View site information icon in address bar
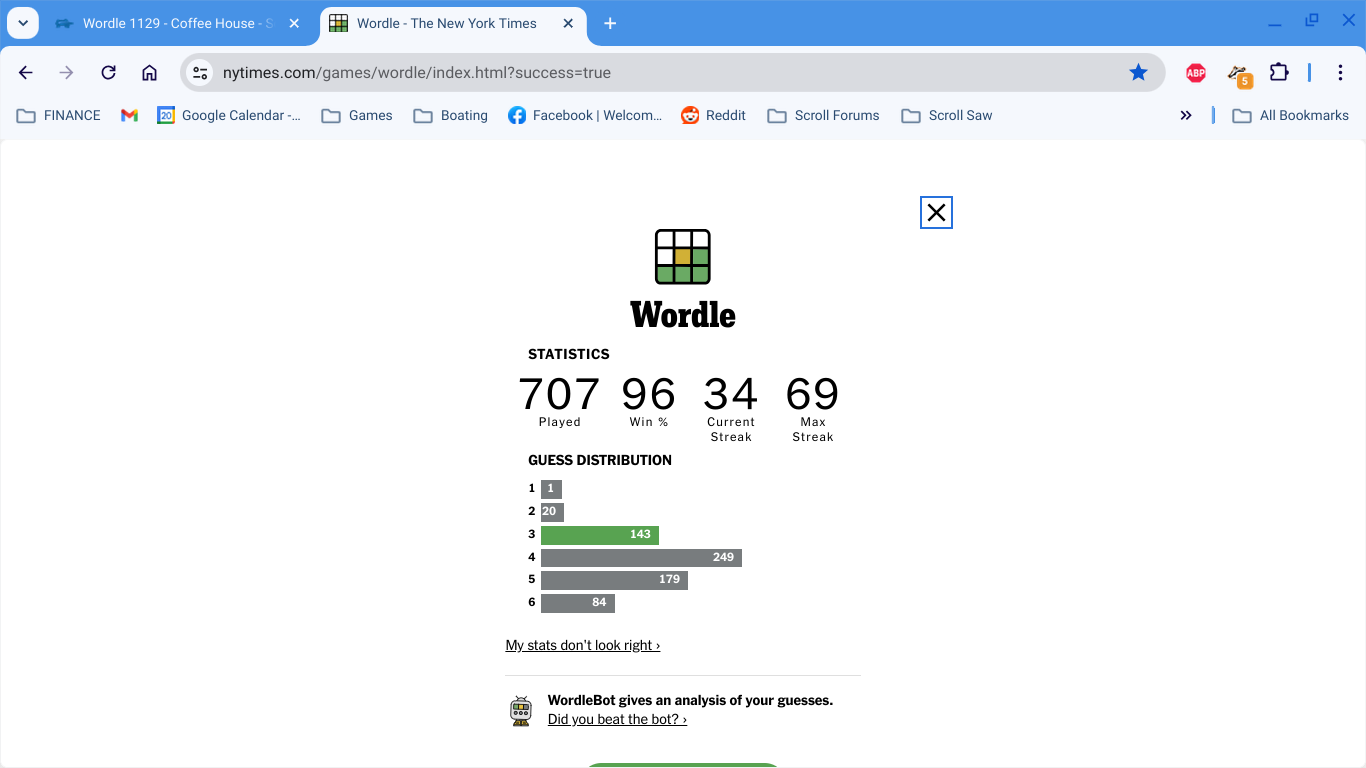Viewport: 1366px width, 768px height. pos(200,72)
